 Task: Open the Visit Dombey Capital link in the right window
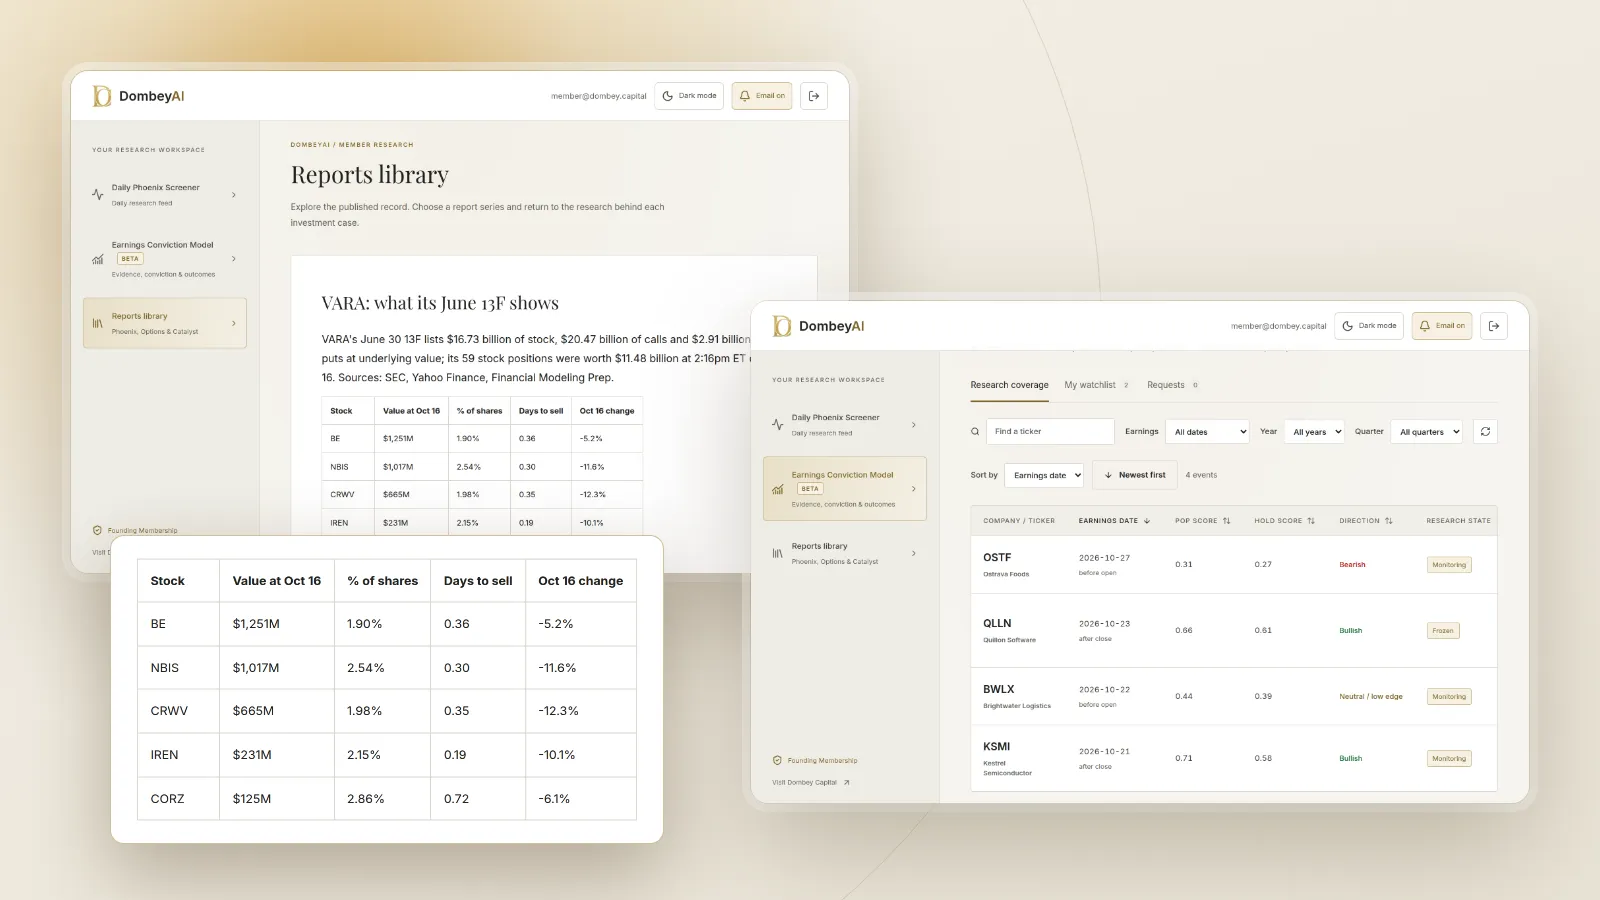[811, 783]
